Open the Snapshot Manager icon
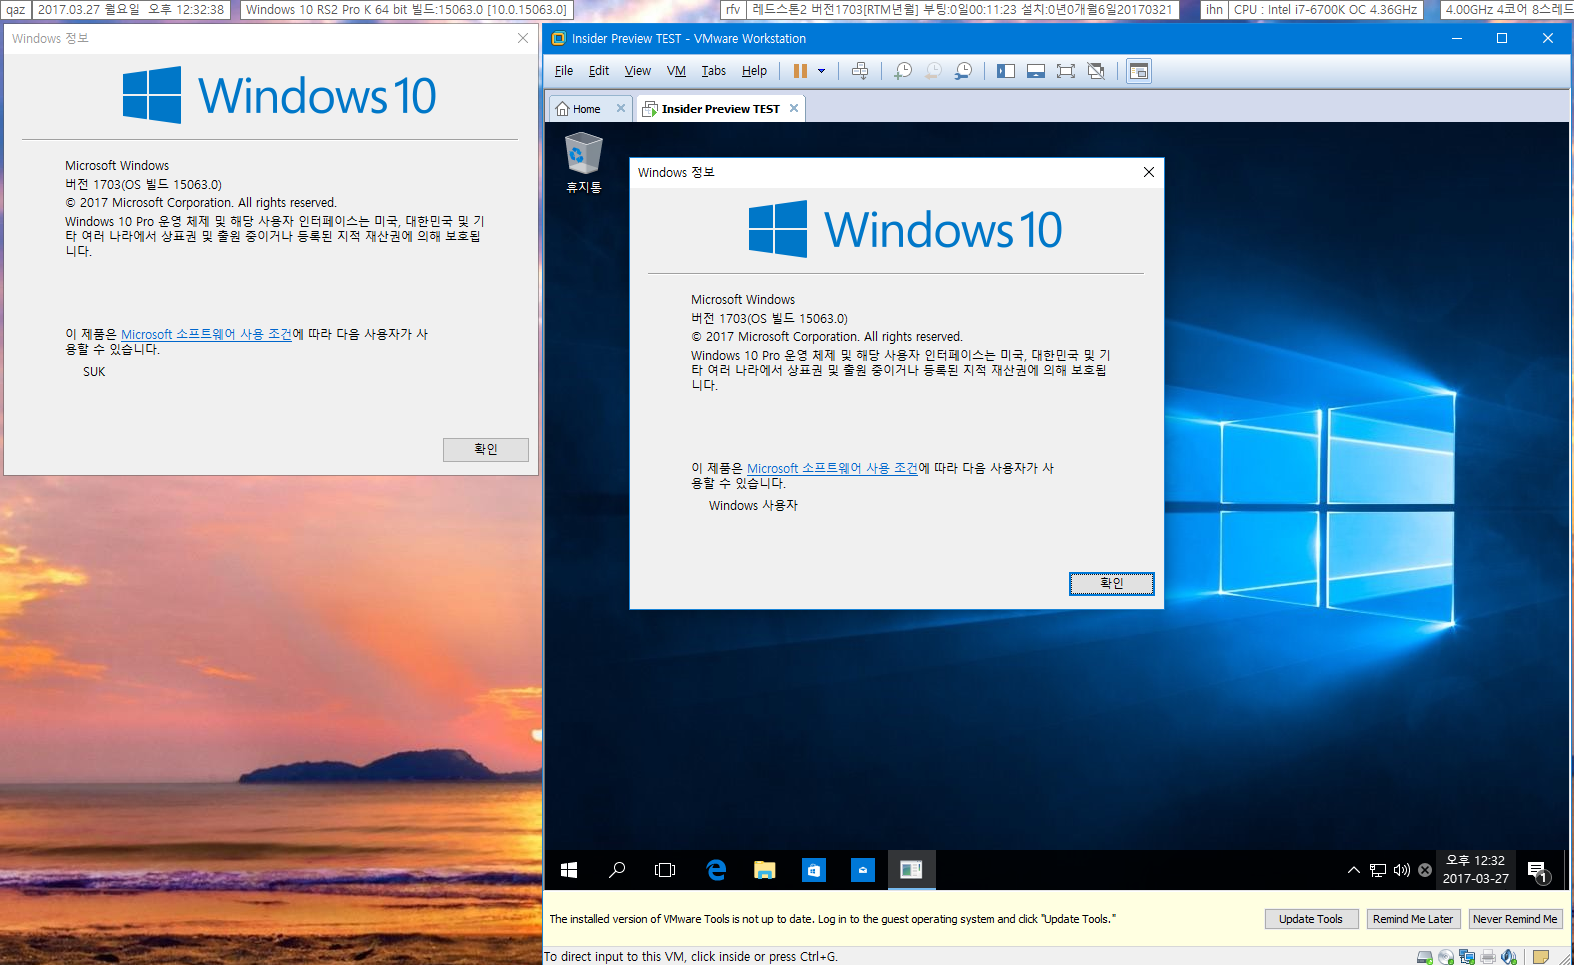Screen dimensions: 1574x965 click(x=963, y=71)
